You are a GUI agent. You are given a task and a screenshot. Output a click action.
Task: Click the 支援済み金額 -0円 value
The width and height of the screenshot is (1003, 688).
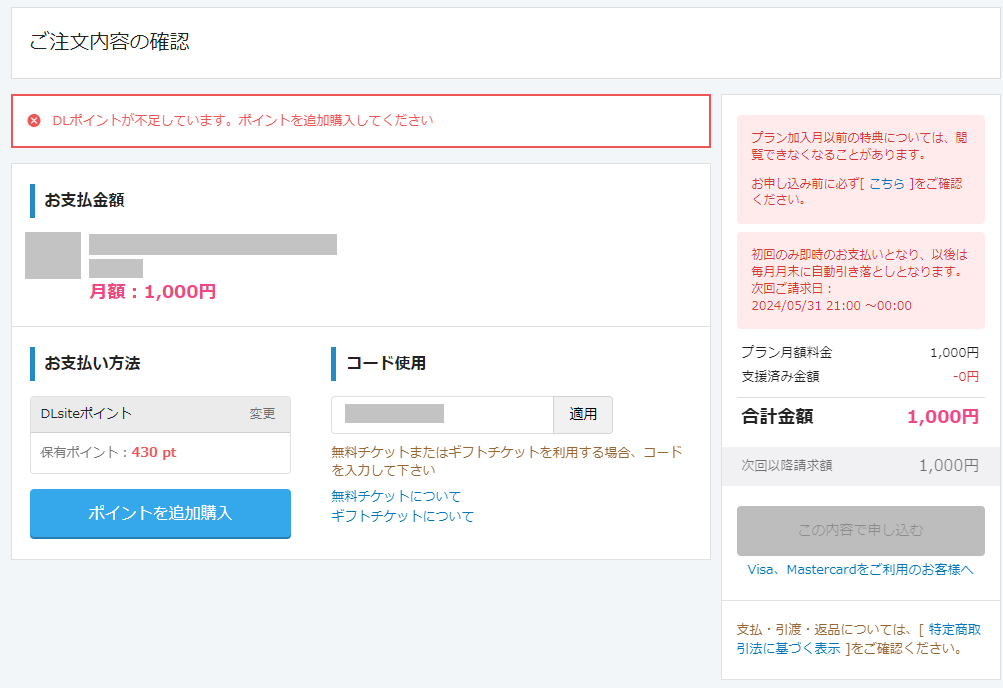click(x=966, y=377)
